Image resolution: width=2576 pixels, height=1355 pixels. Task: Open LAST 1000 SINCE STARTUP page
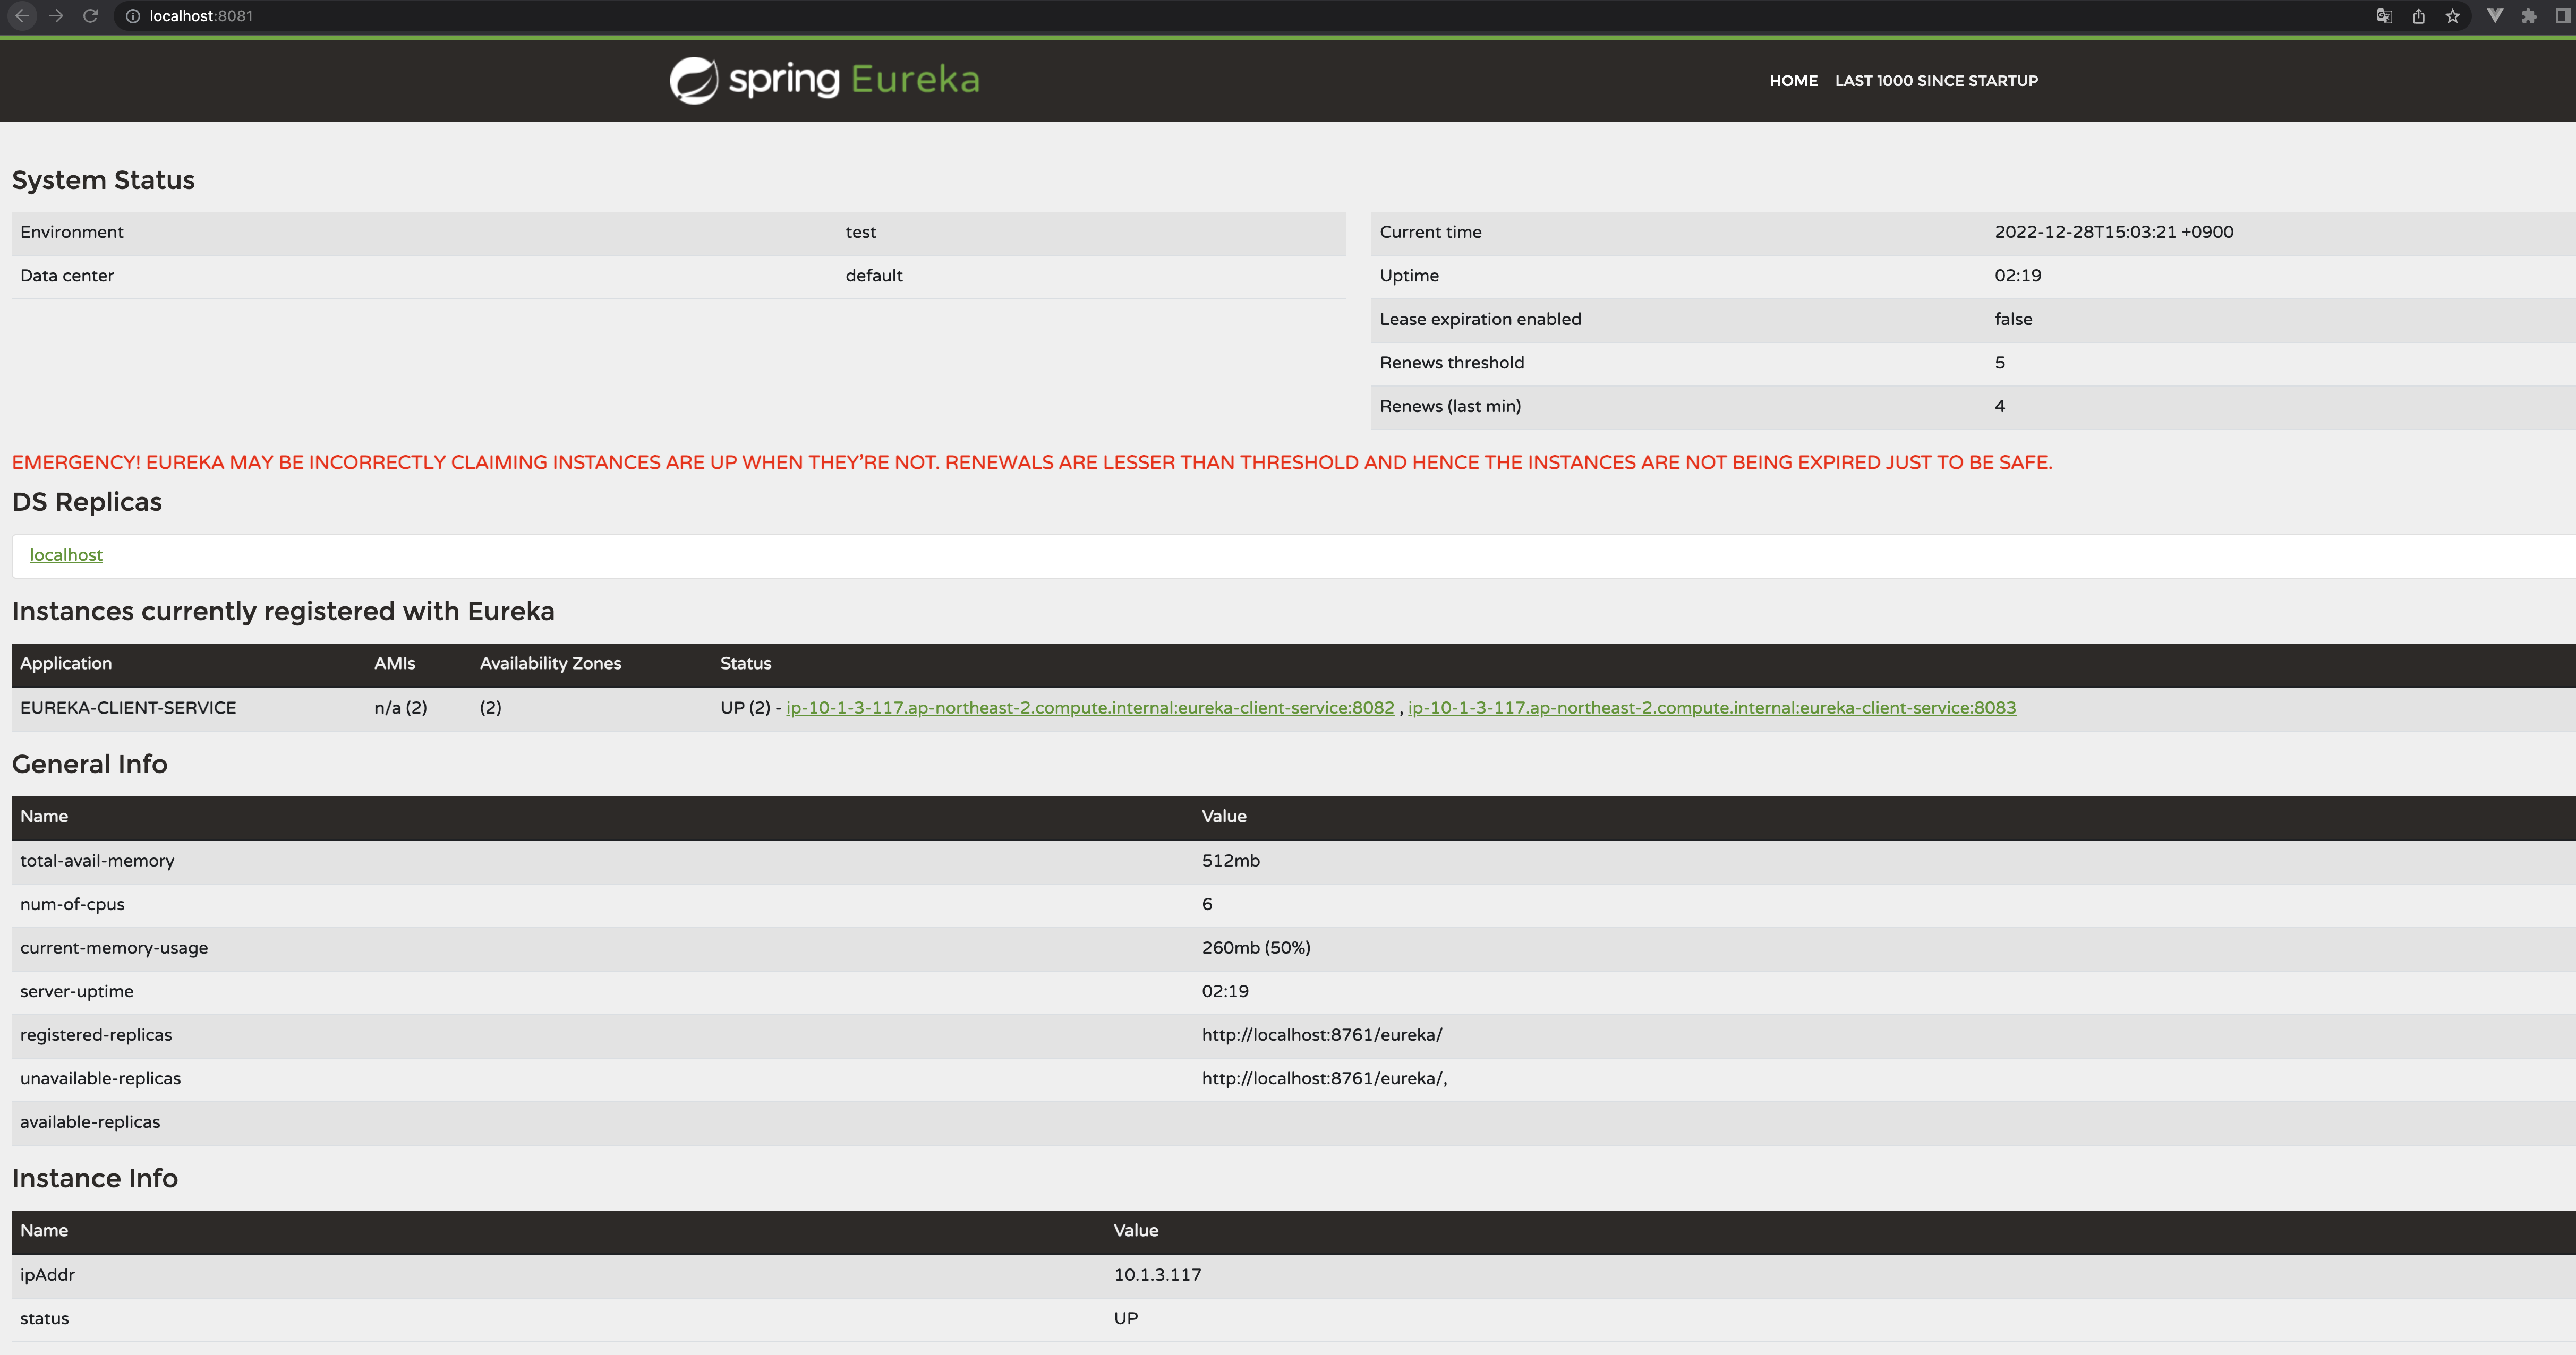pos(1935,81)
